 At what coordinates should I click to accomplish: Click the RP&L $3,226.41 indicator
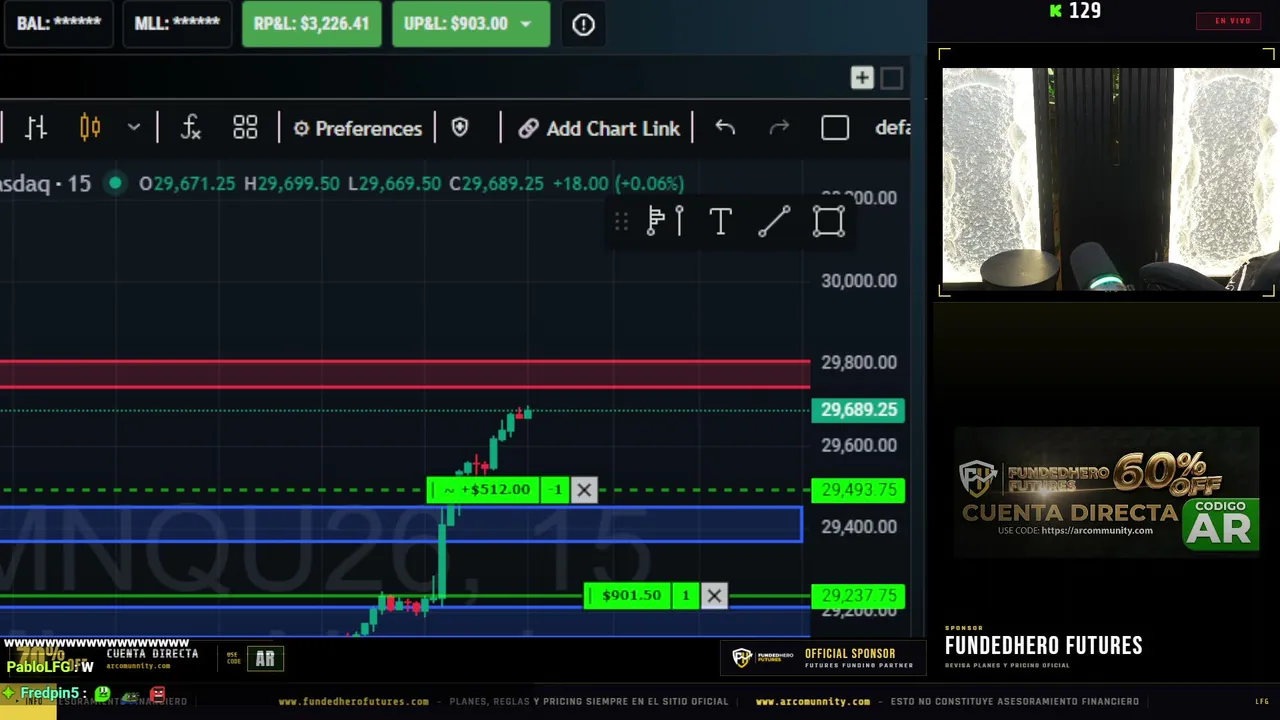[311, 24]
